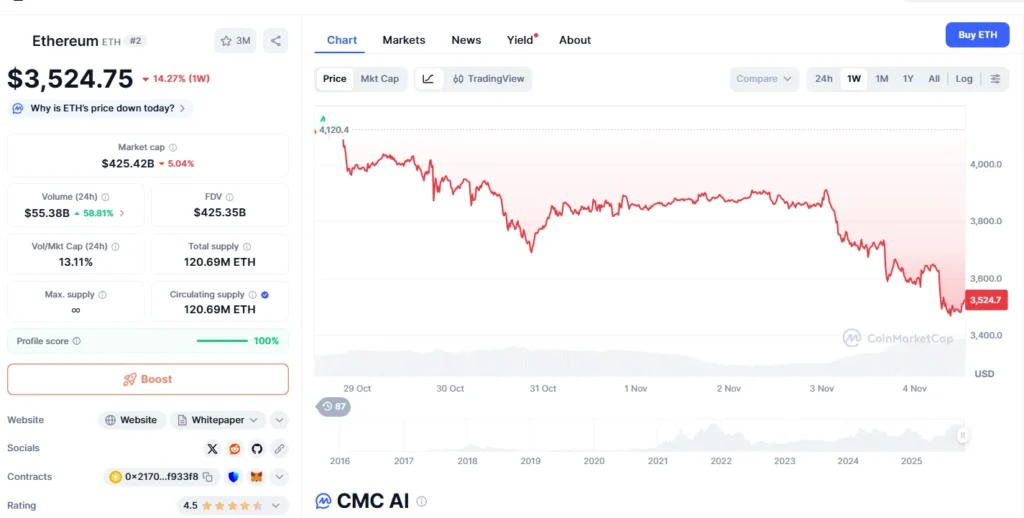Open chart settings sliders icon
The image size is (1024, 518).
point(995,79)
